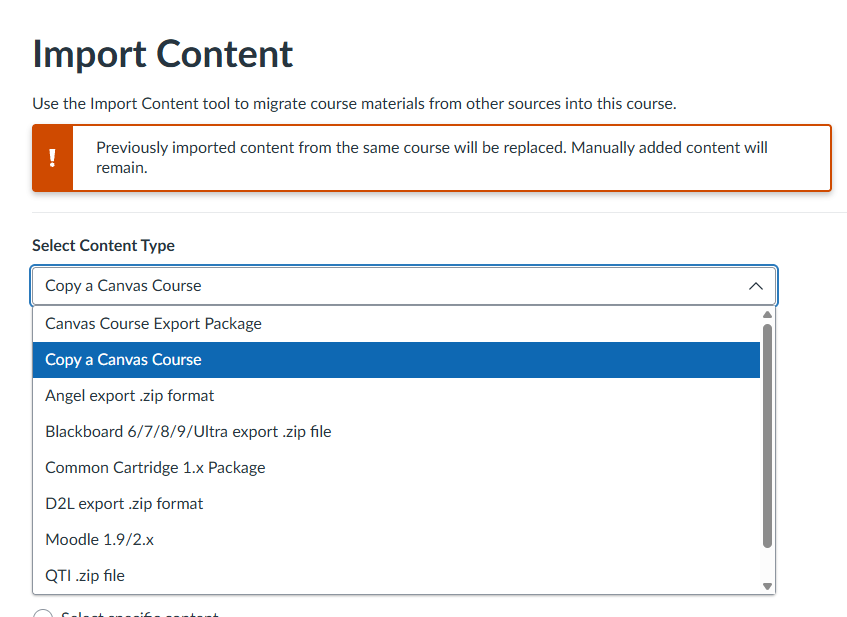Screen dimensions: 847x617
Task: Click the orange warning exclamation icon
Action: click(52, 158)
